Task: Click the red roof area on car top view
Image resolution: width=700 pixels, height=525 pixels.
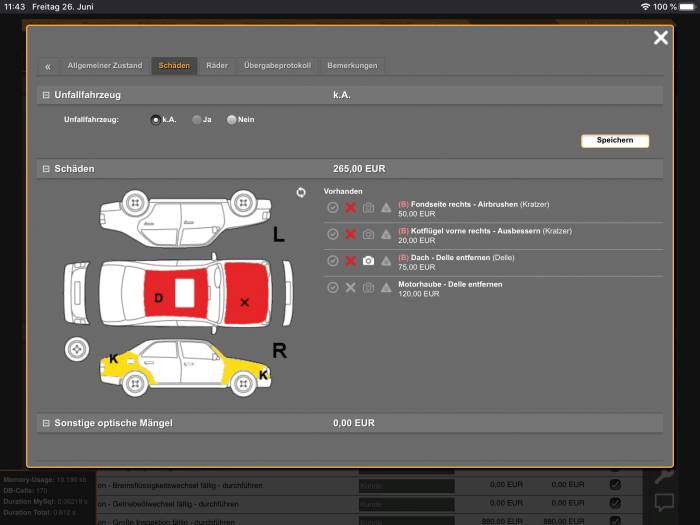Action: click(x=160, y=292)
